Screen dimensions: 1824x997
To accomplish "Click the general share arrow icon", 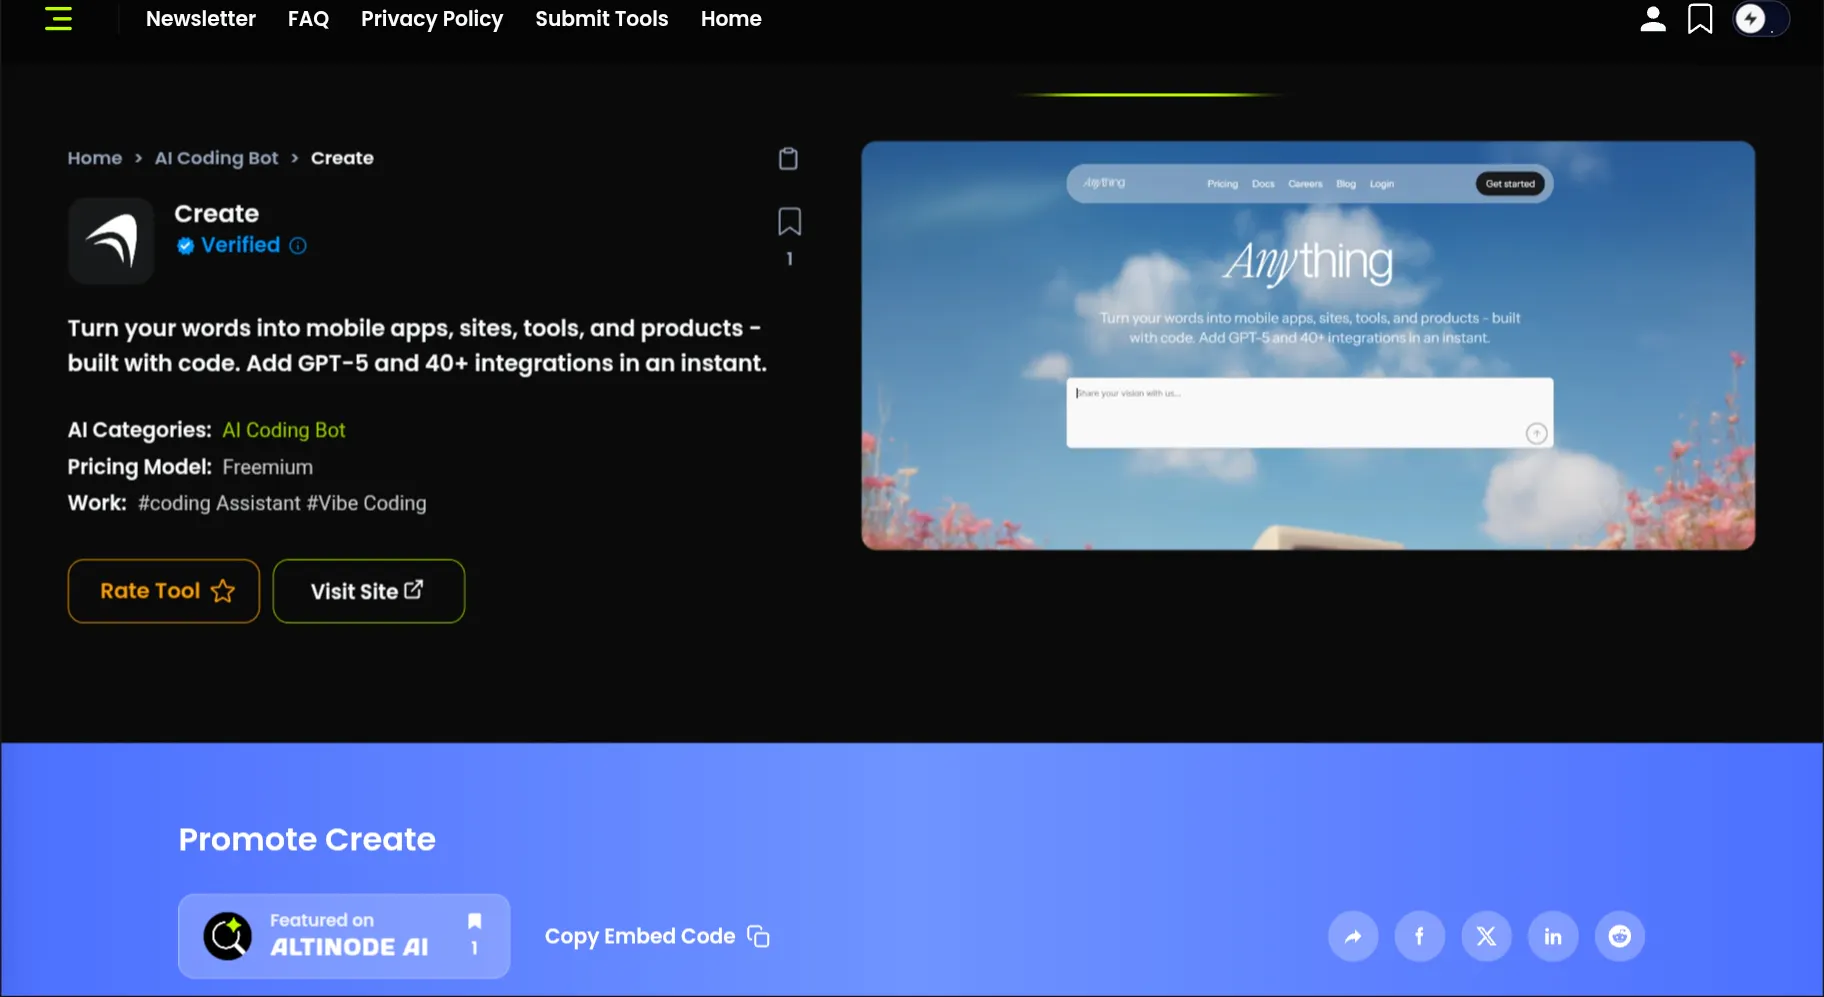I will [1353, 936].
